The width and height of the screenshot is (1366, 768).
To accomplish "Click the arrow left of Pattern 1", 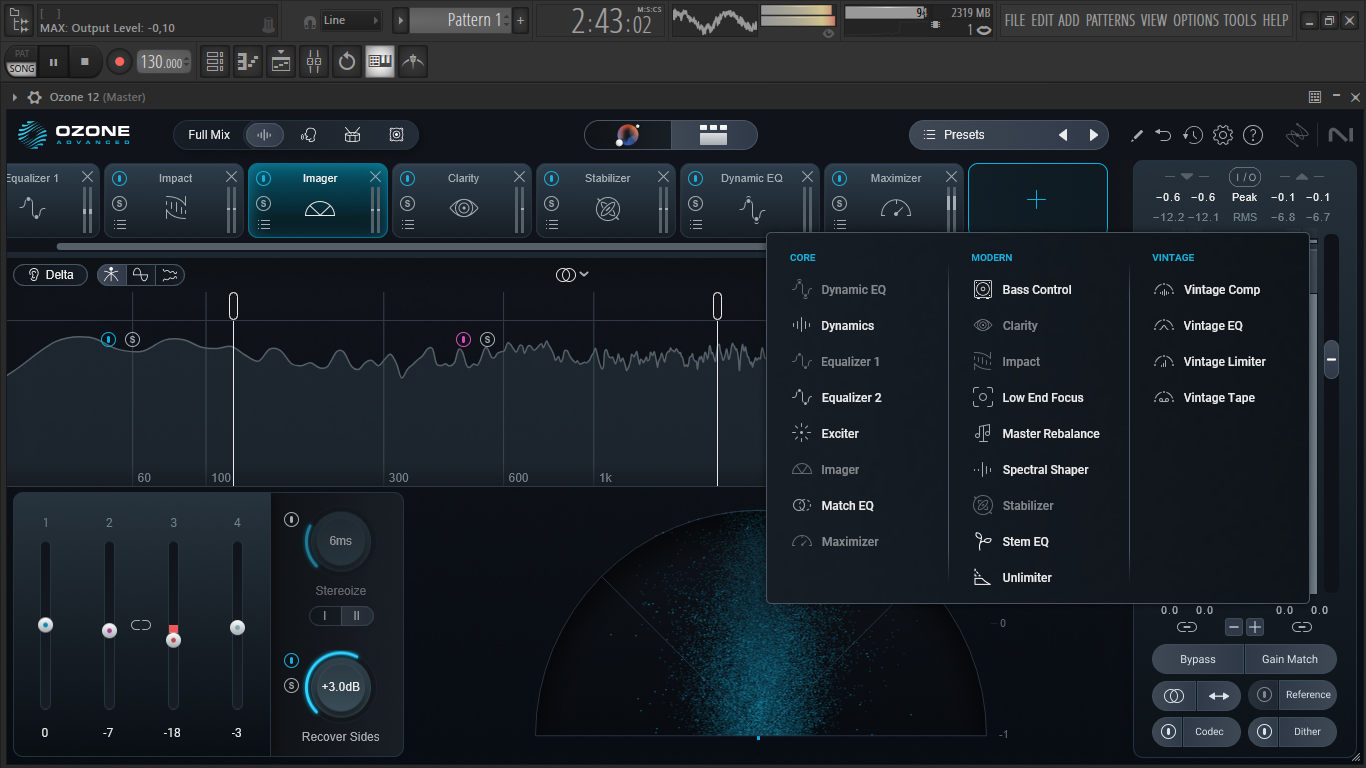I will pyautogui.click(x=400, y=20).
